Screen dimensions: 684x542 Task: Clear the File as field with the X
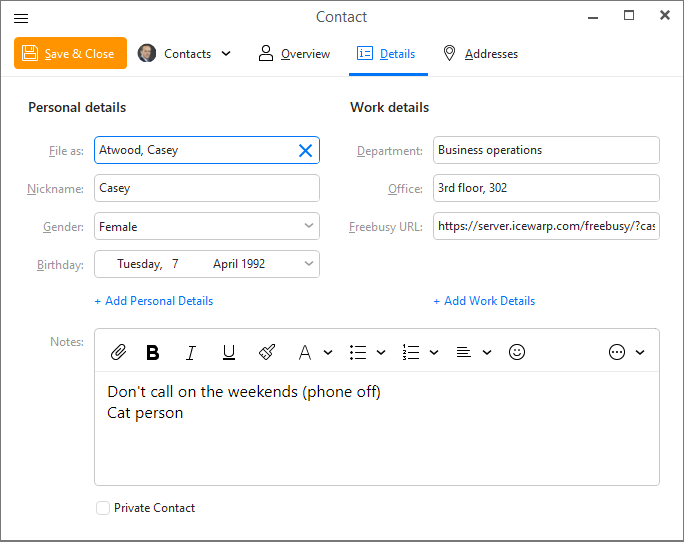305,151
